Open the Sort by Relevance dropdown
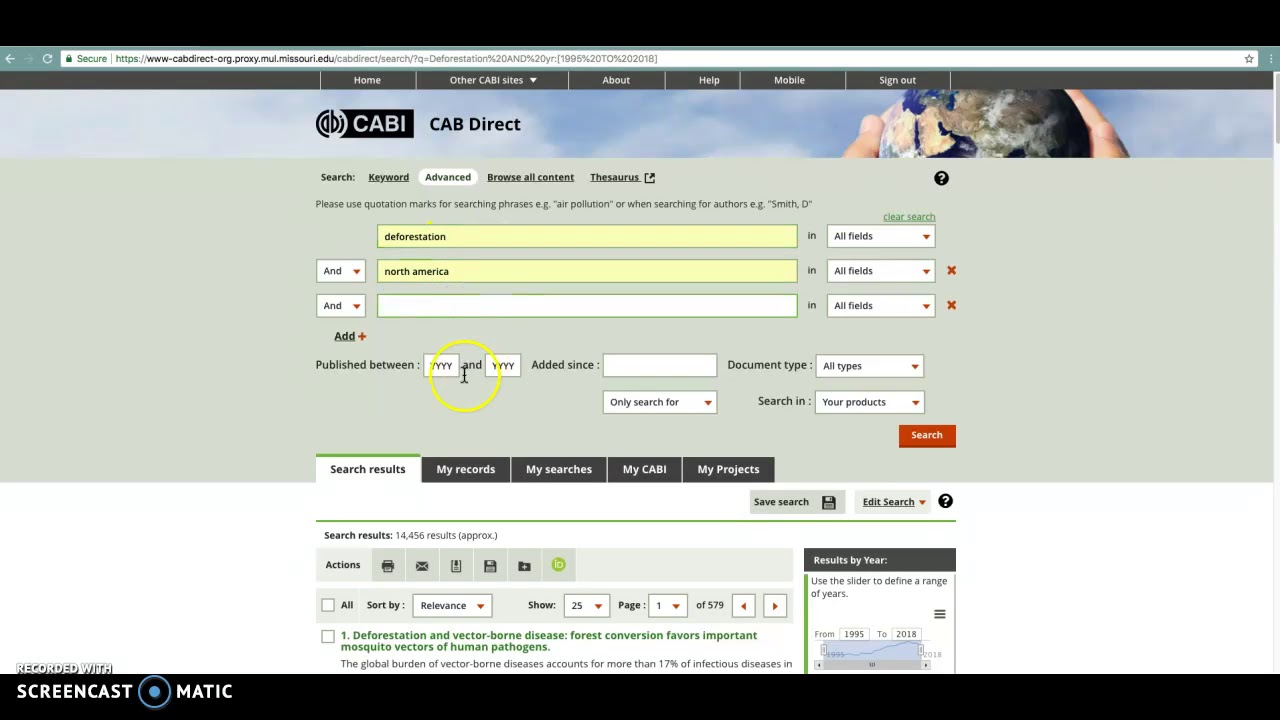The image size is (1280, 720). tap(453, 606)
